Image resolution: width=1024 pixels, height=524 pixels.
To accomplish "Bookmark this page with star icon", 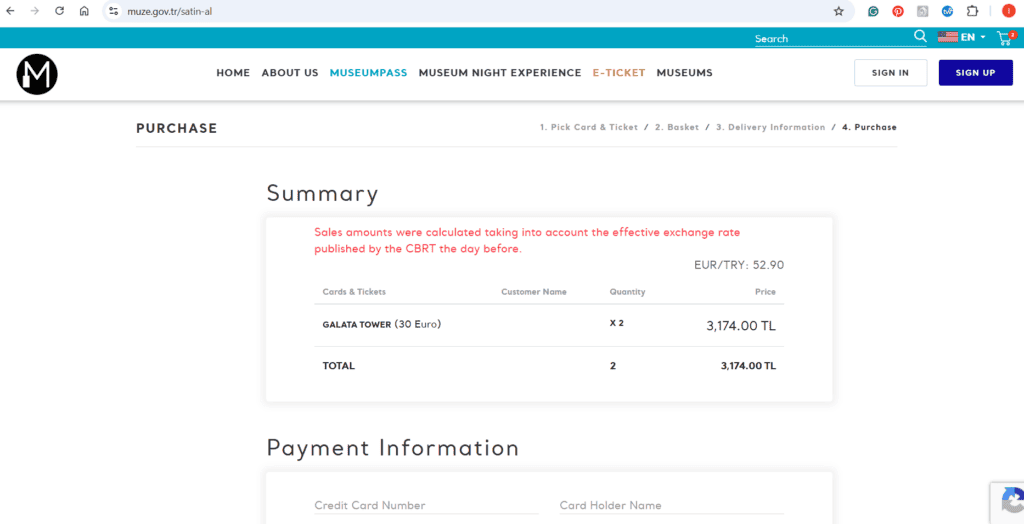I will [839, 11].
